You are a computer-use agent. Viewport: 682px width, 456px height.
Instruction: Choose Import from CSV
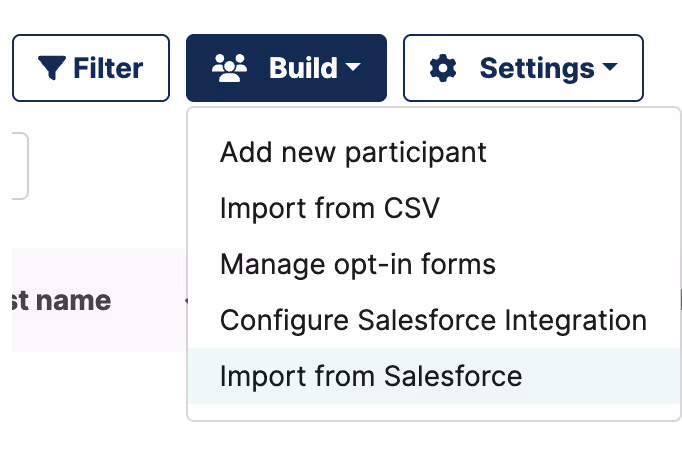pos(330,209)
